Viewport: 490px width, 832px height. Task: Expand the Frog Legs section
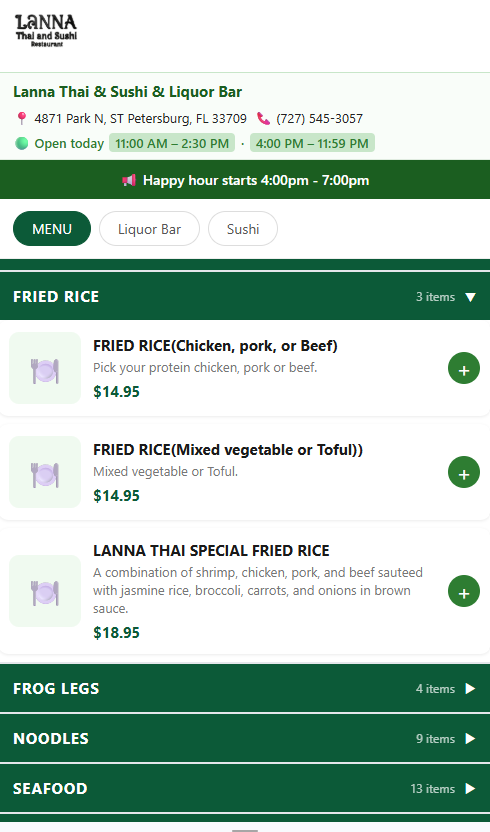tap(245, 689)
